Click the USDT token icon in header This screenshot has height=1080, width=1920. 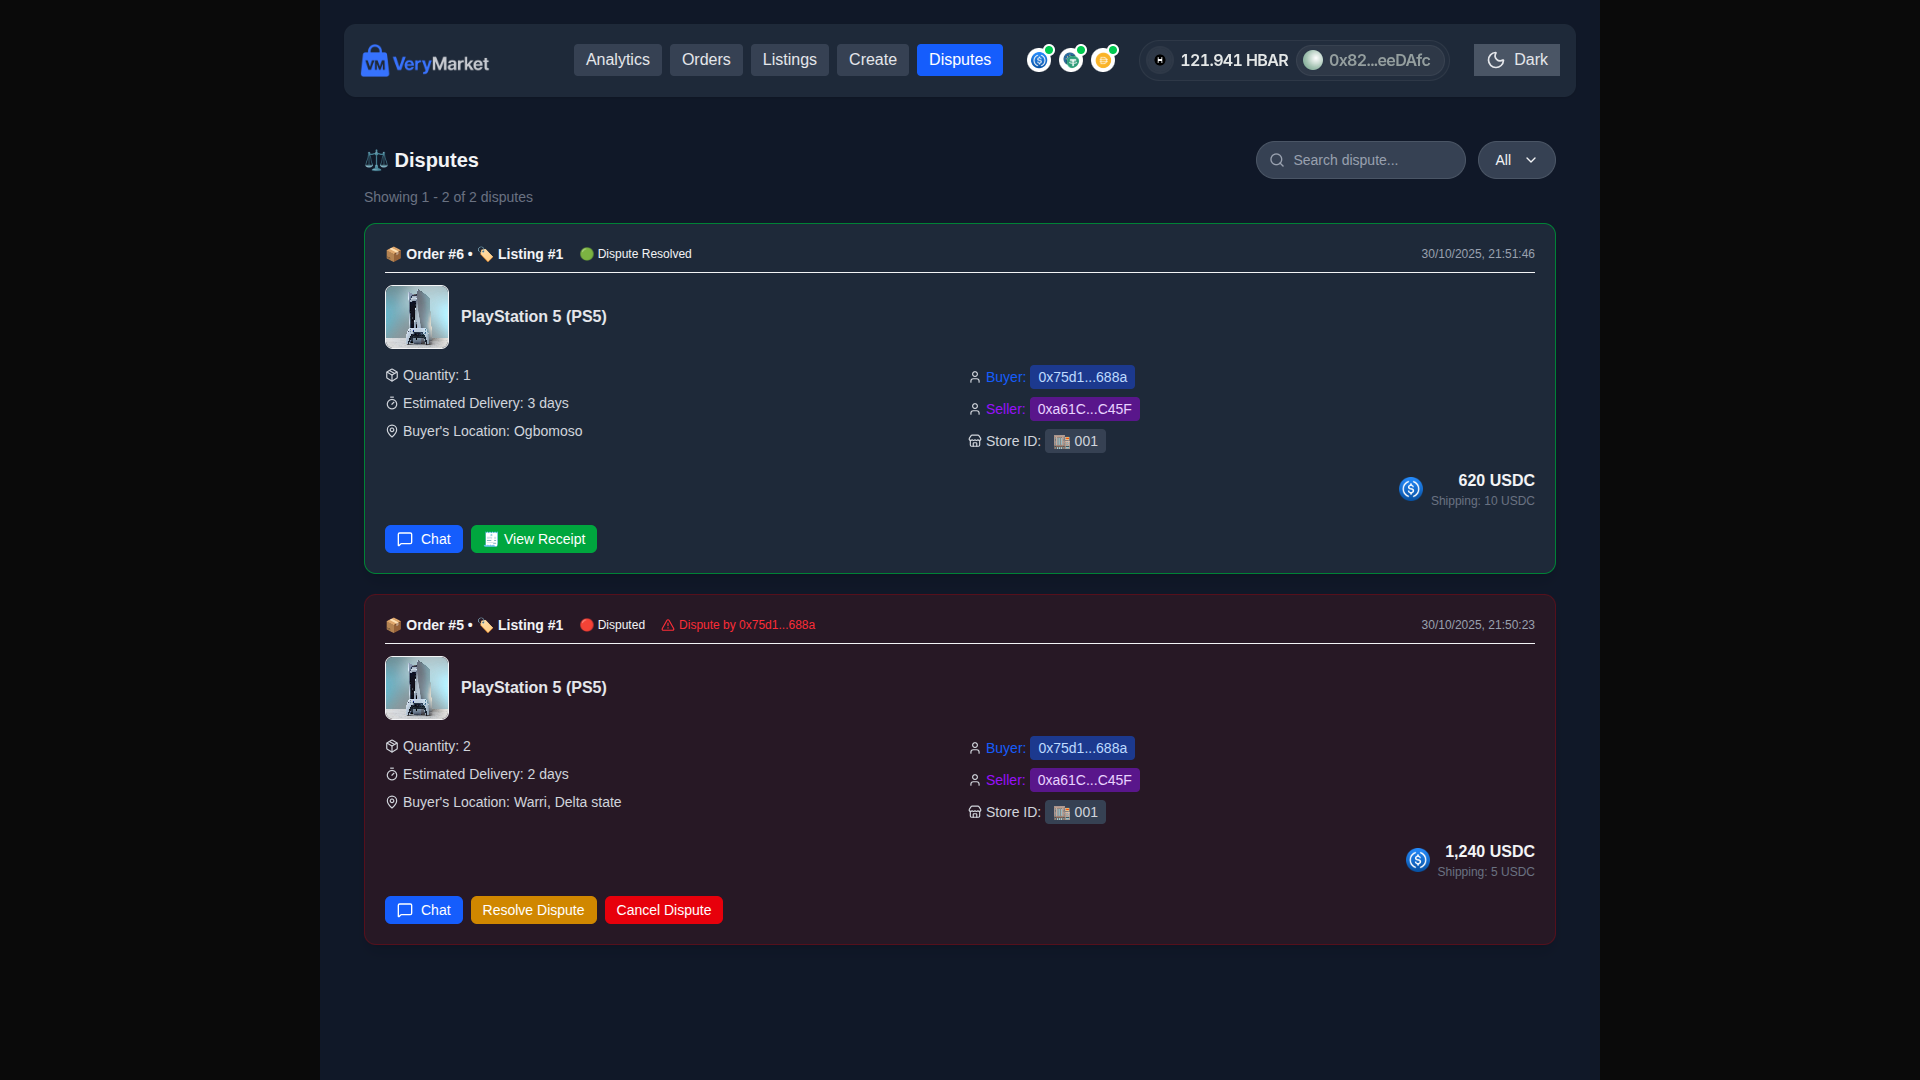1072,61
